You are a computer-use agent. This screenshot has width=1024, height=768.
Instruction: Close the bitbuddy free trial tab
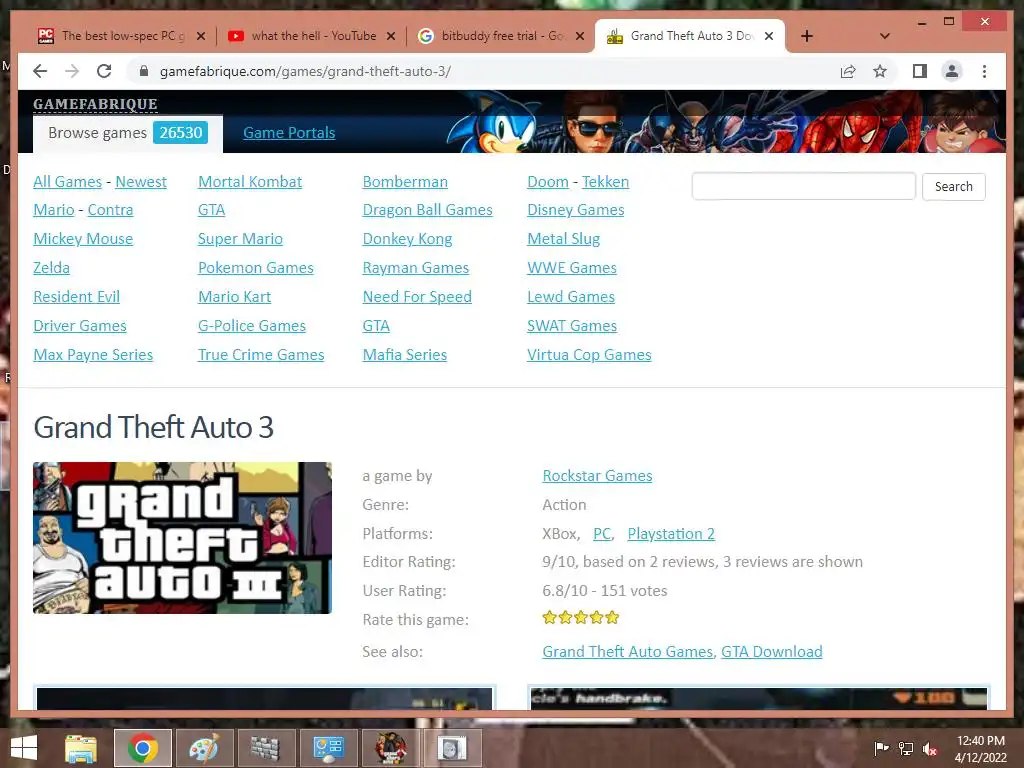tap(580, 36)
